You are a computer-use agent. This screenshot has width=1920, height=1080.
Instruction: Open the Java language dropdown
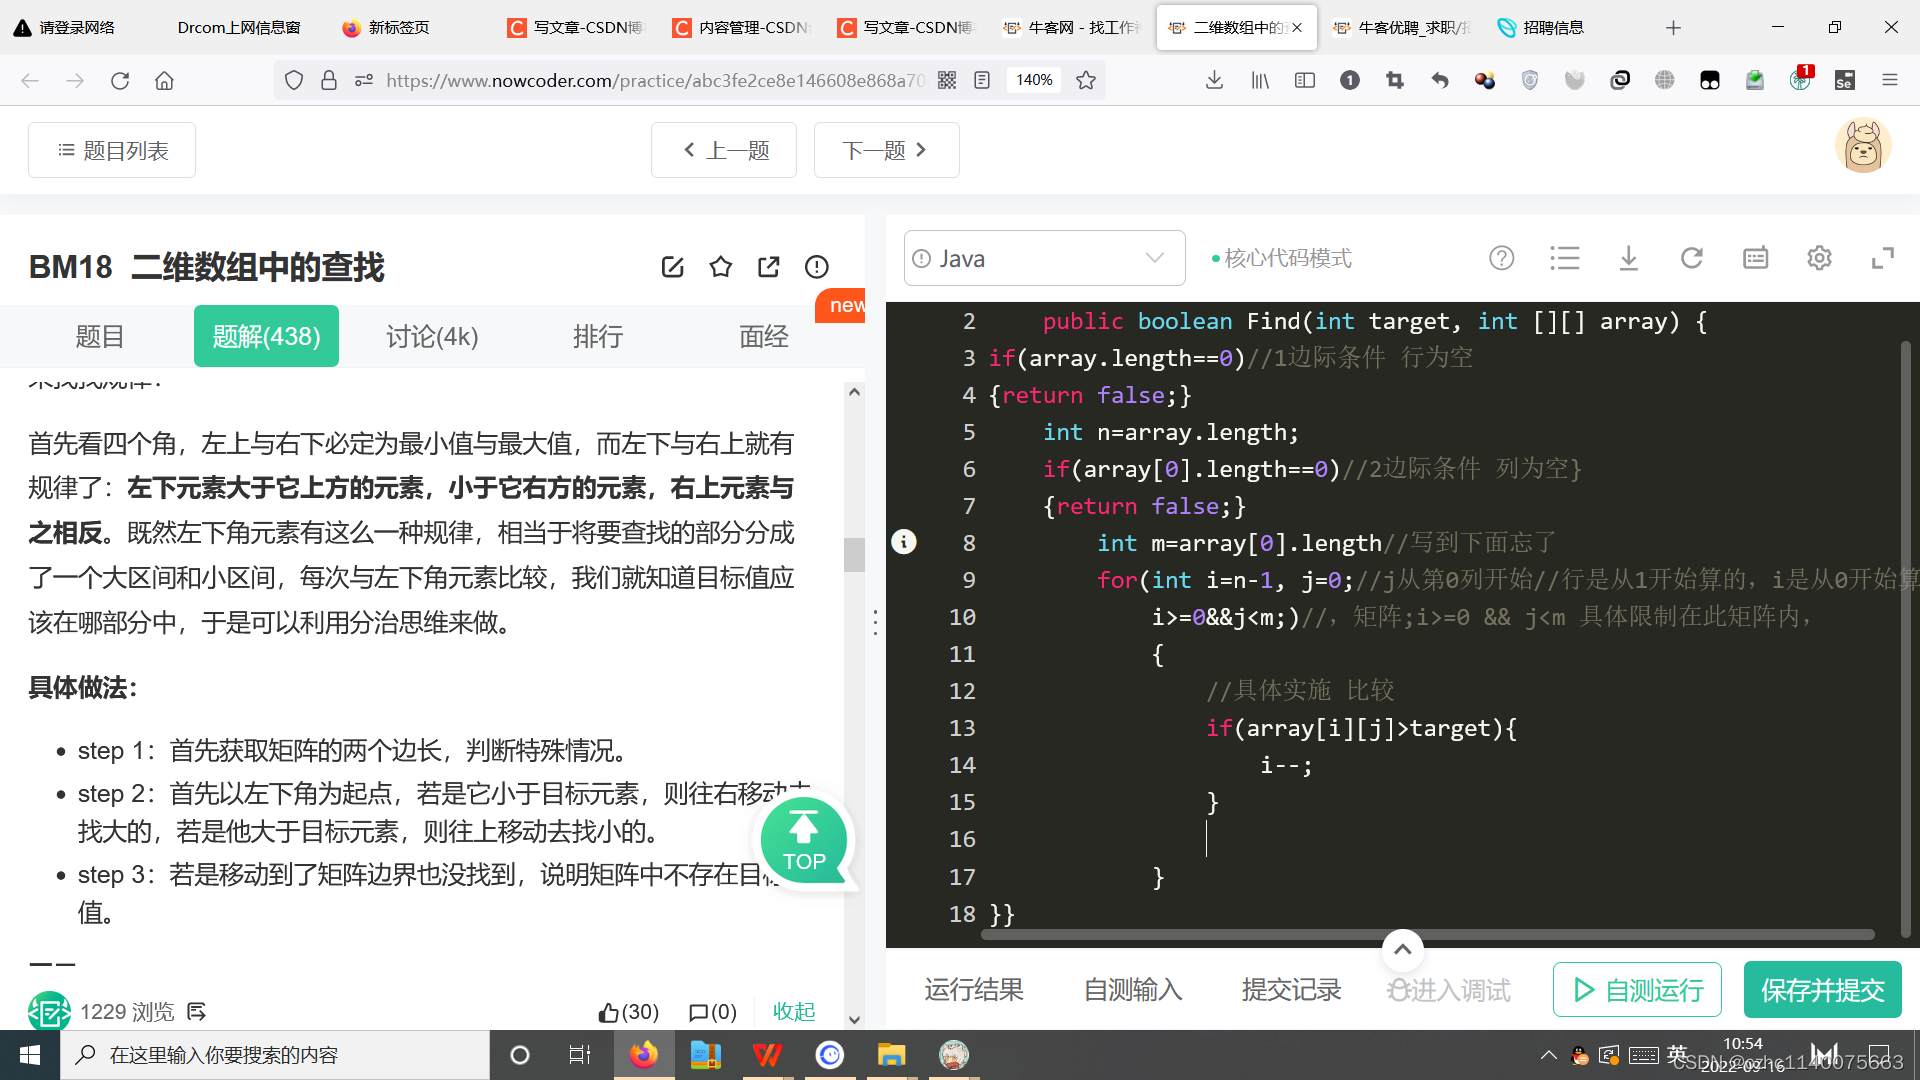tap(1044, 258)
